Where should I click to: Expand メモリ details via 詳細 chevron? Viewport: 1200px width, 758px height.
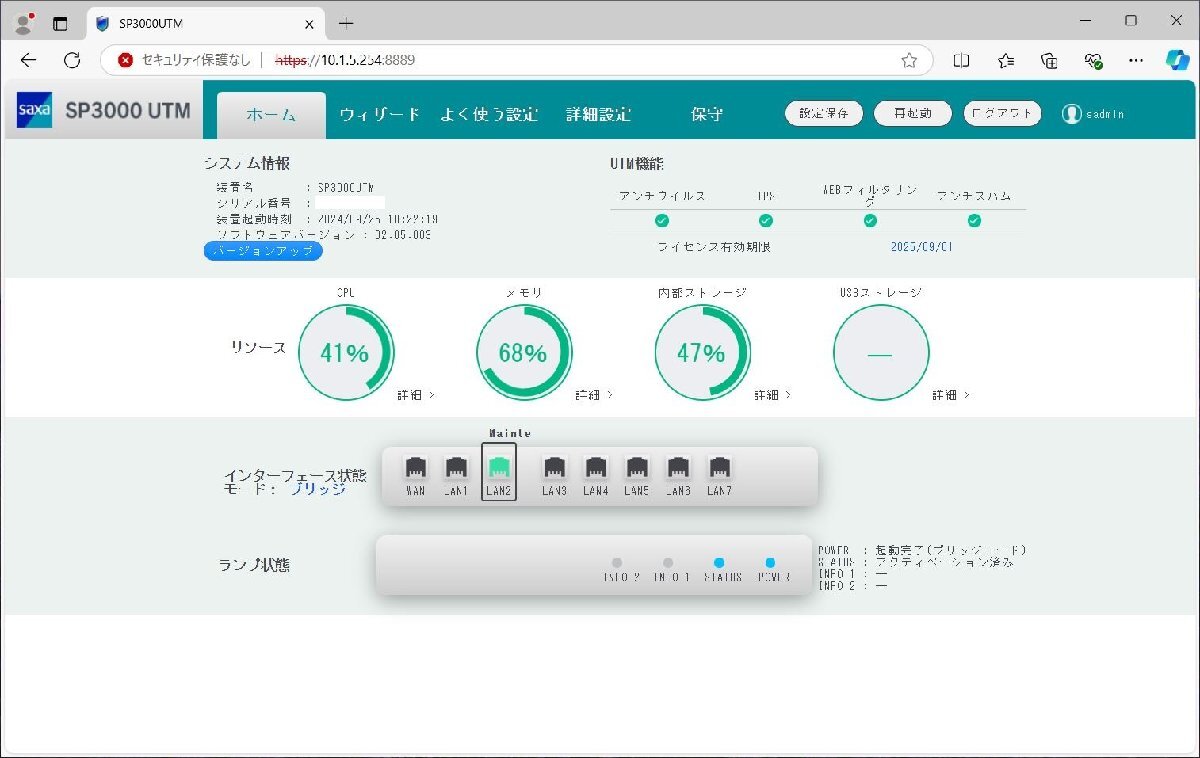point(595,395)
